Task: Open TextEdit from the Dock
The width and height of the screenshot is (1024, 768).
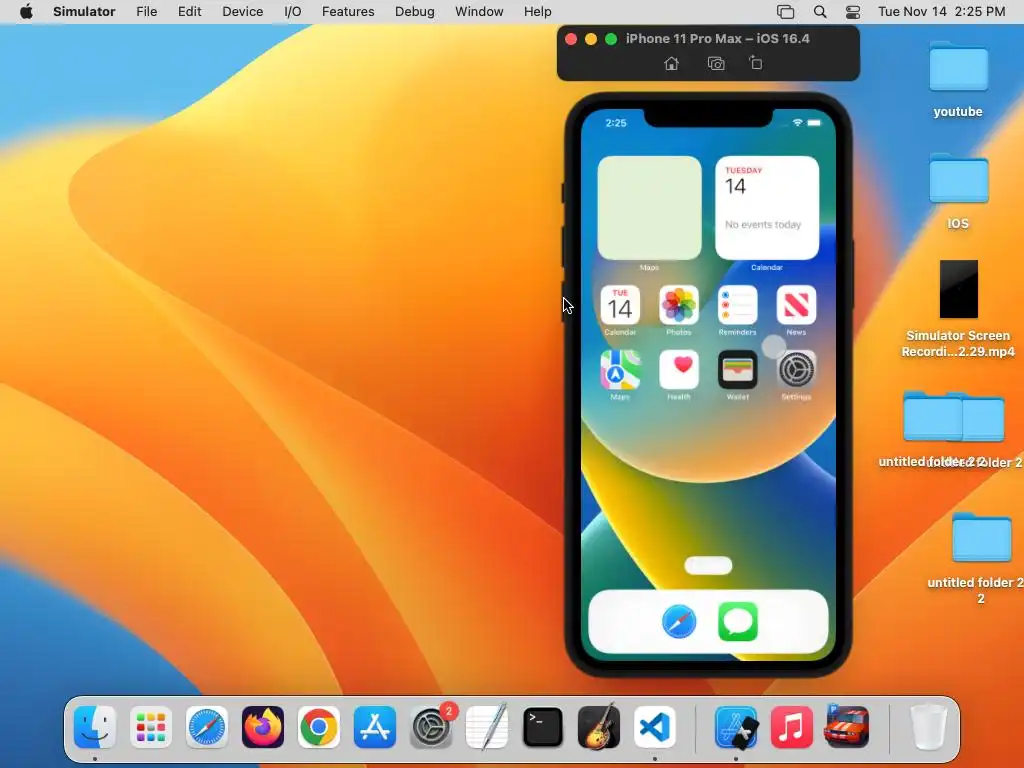Action: tap(487, 727)
